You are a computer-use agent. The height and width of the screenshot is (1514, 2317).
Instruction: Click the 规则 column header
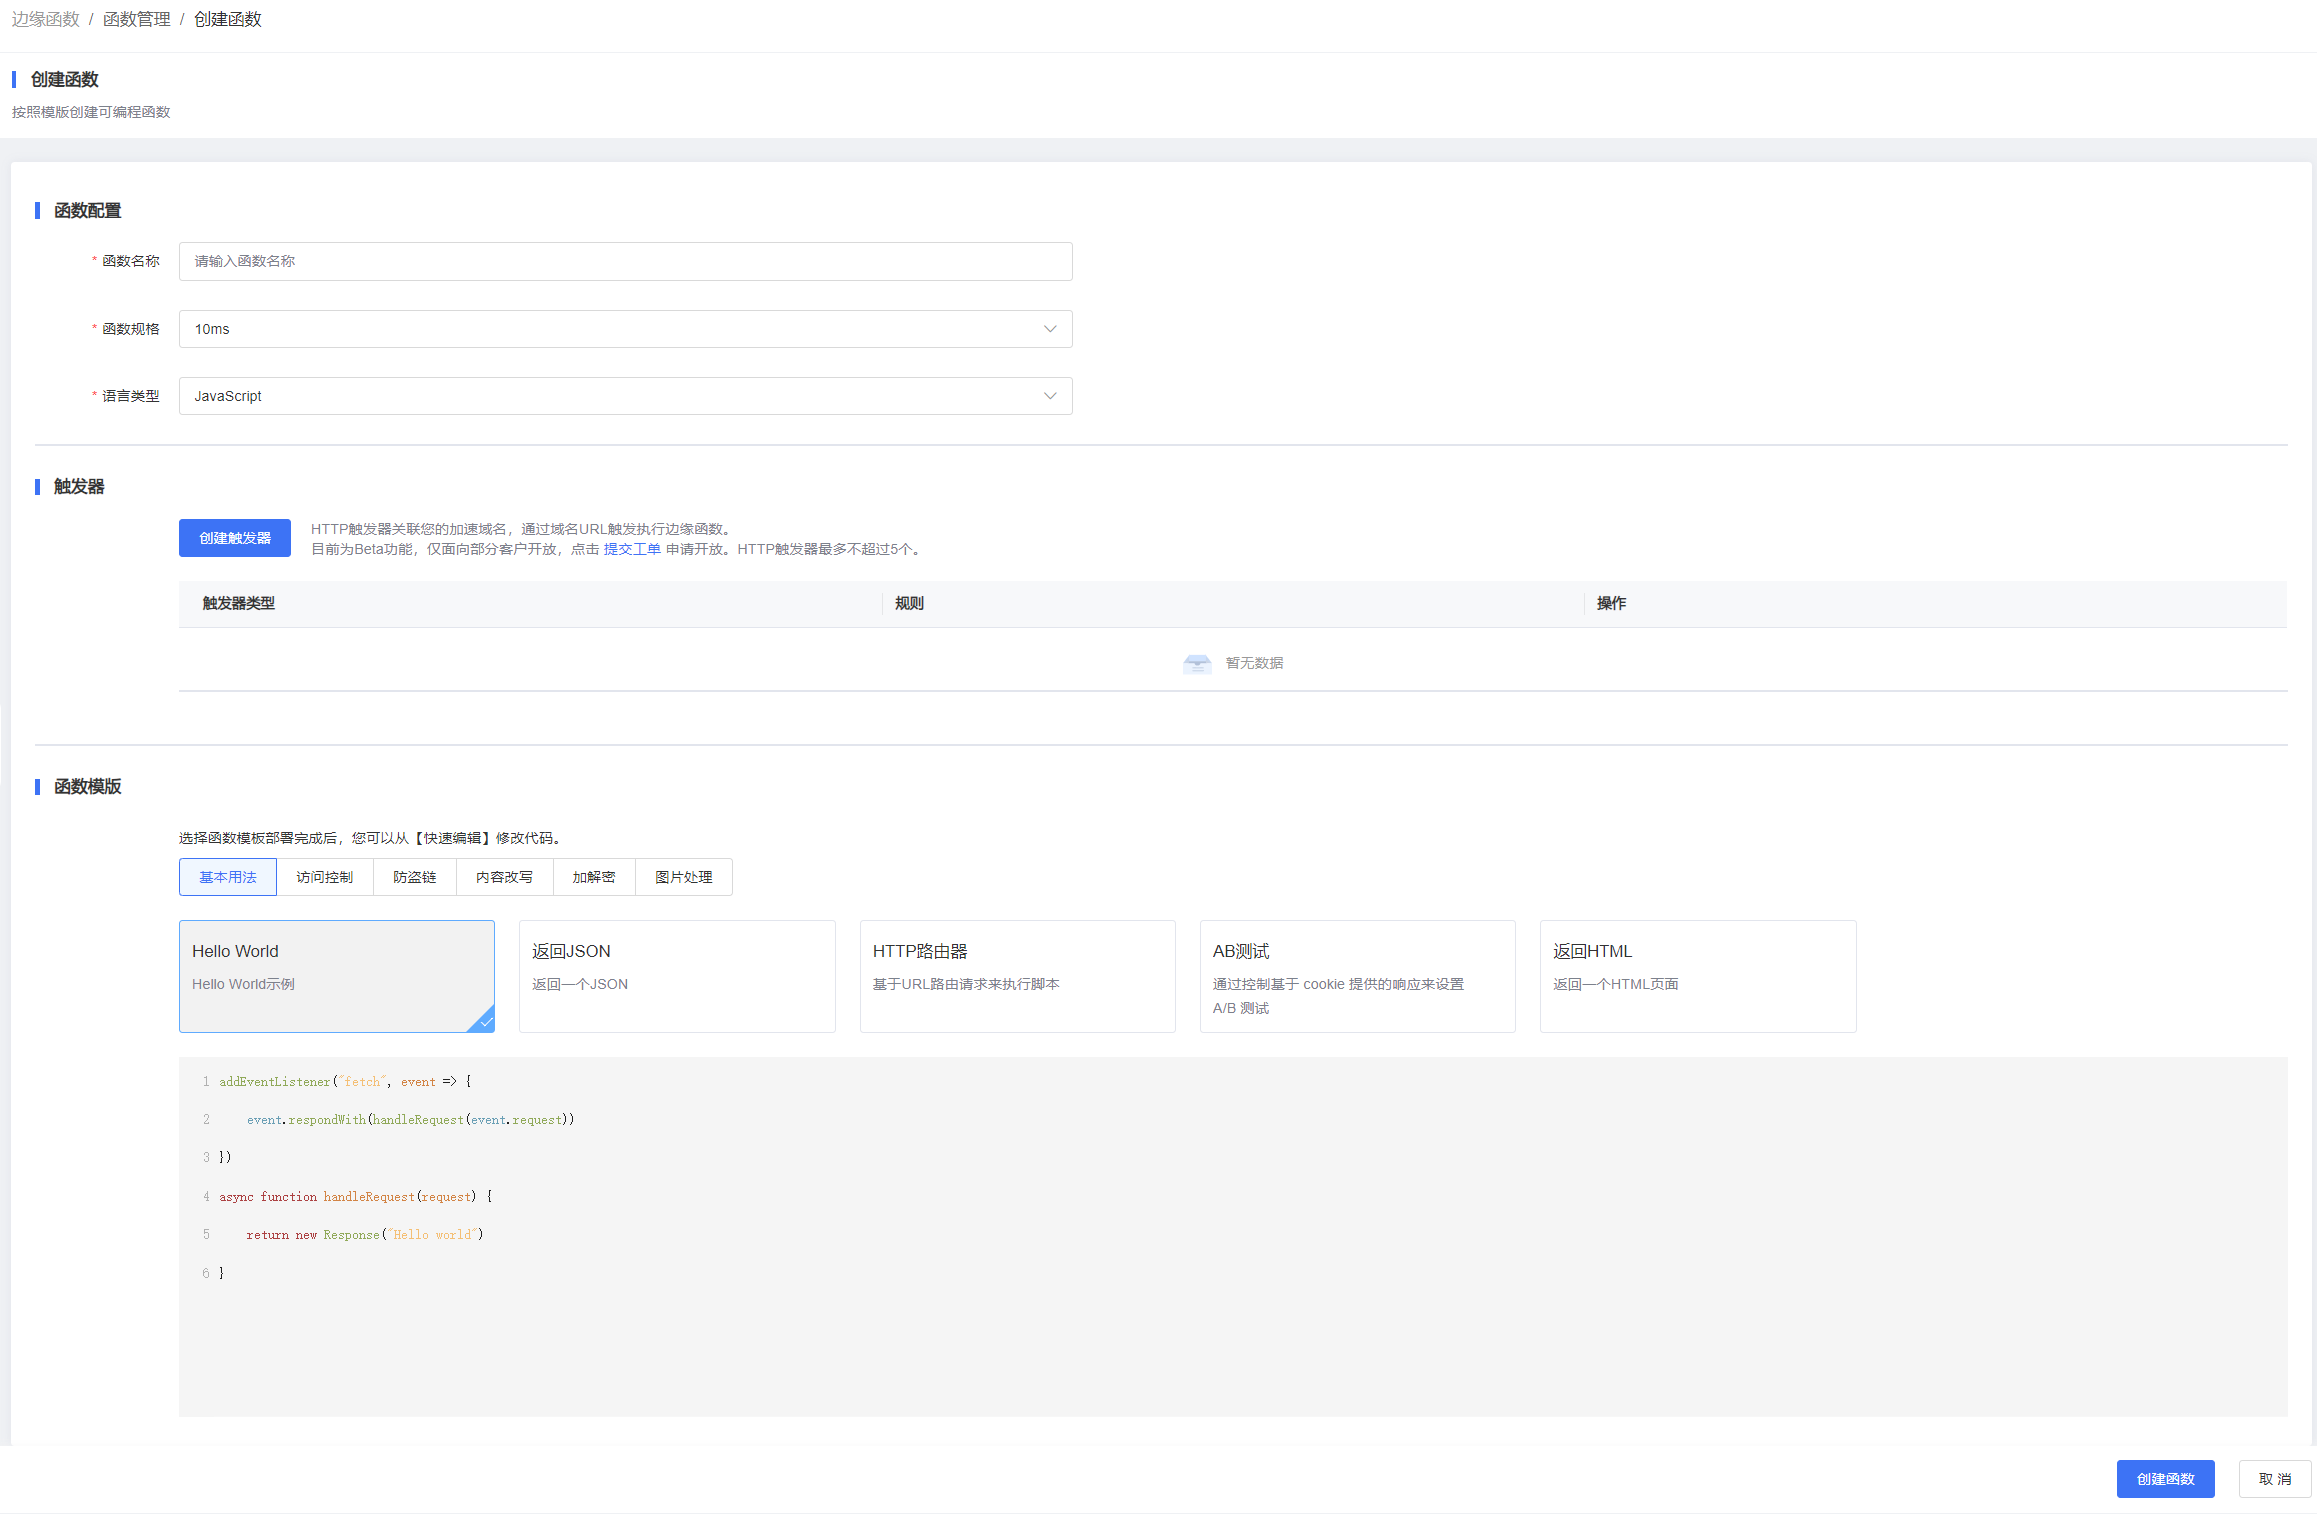[909, 603]
